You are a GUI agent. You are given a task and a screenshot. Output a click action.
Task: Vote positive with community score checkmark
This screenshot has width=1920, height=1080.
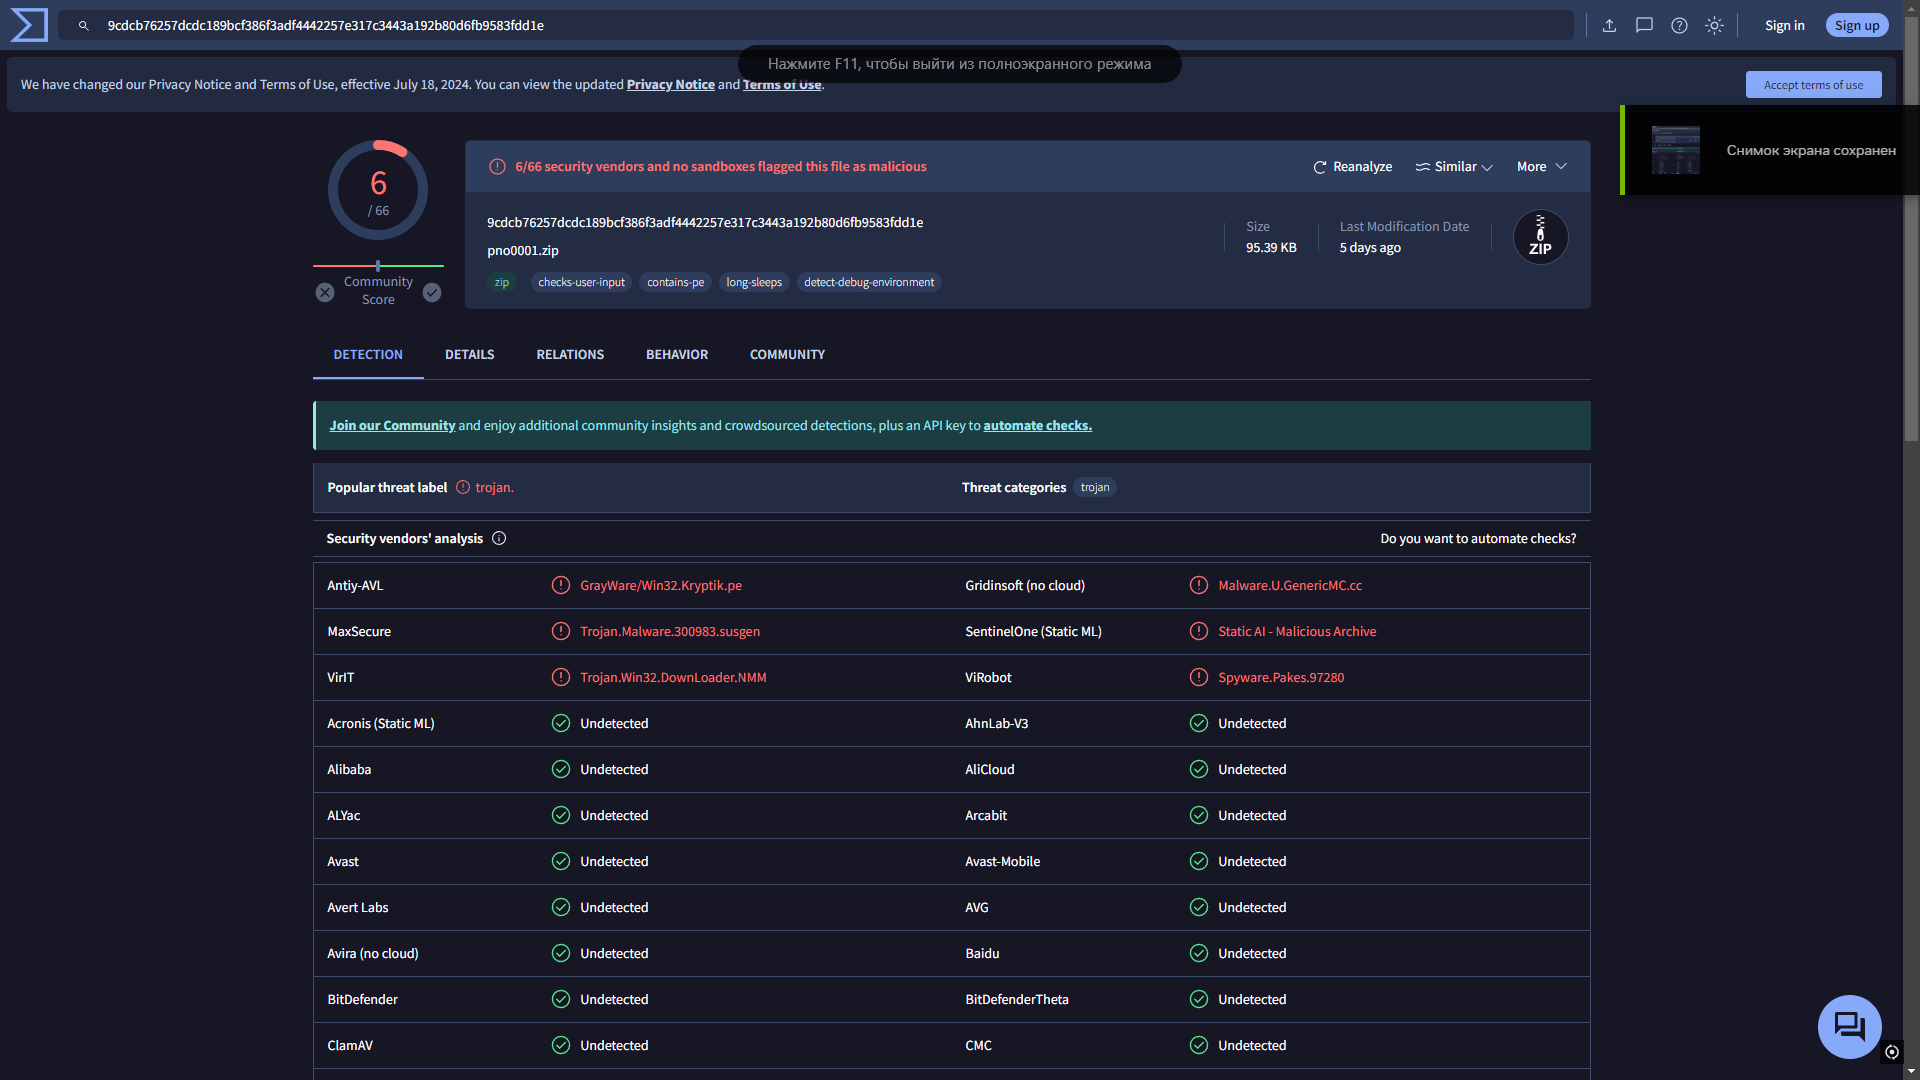[432, 293]
